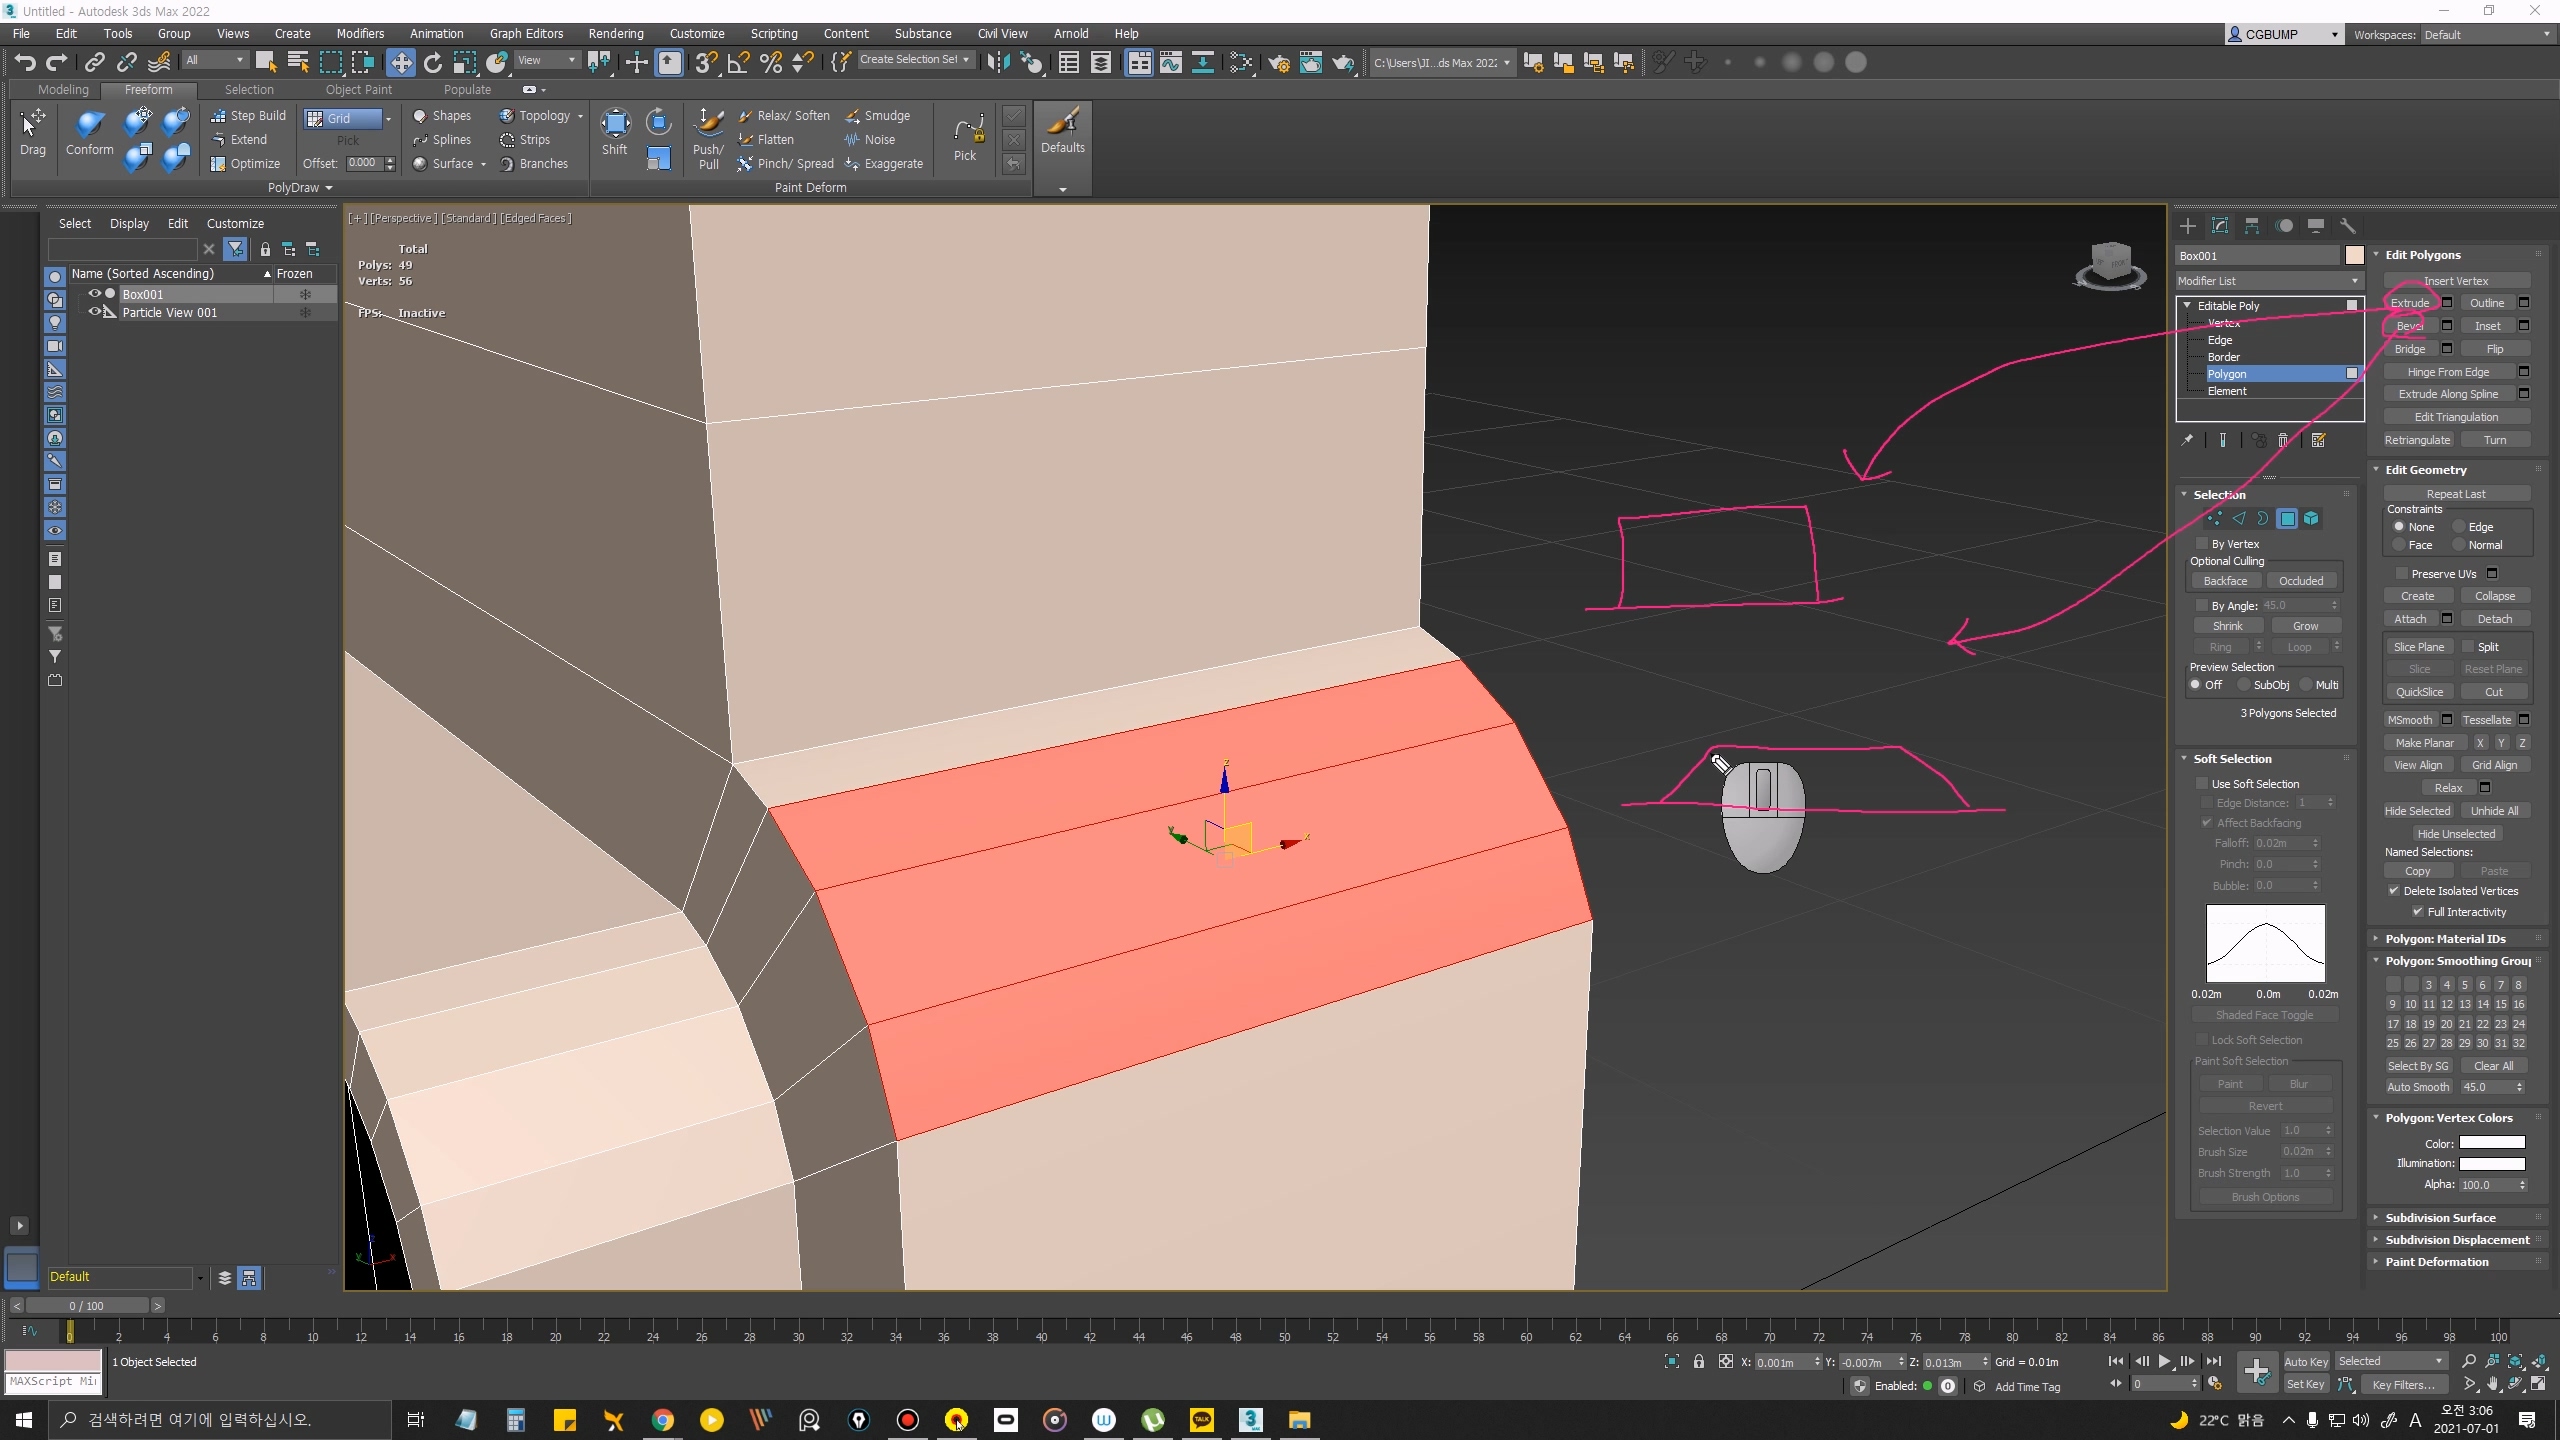Open the Modifiers menu
This screenshot has height=1440, width=2560.
tap(359, 33)
